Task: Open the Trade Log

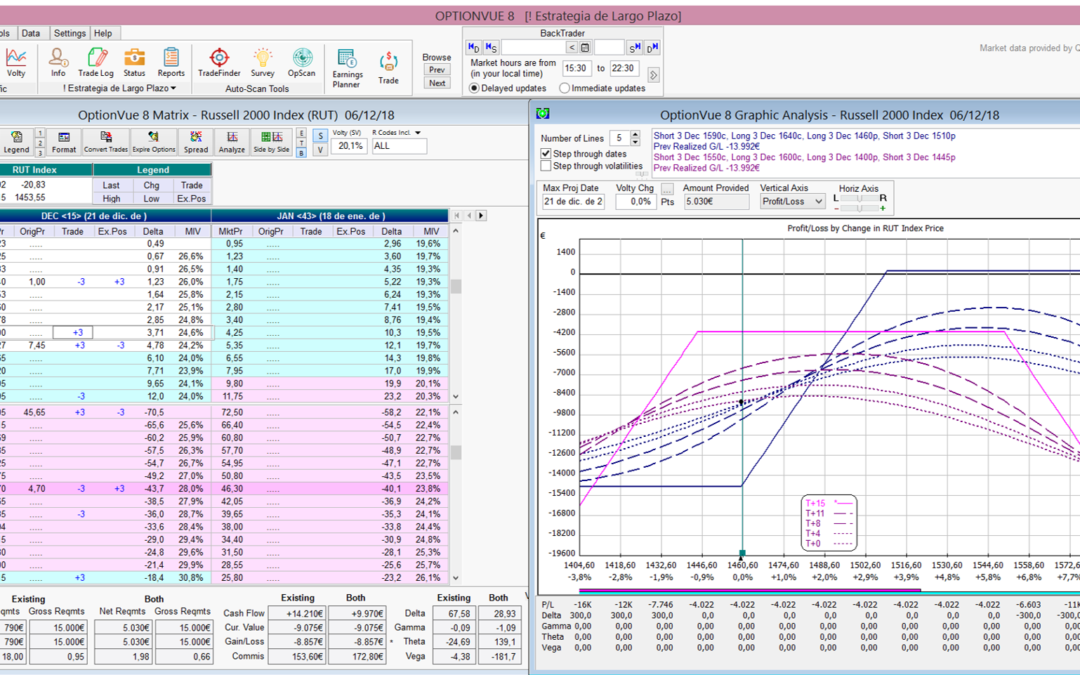Action: click(x=96, y=62)
